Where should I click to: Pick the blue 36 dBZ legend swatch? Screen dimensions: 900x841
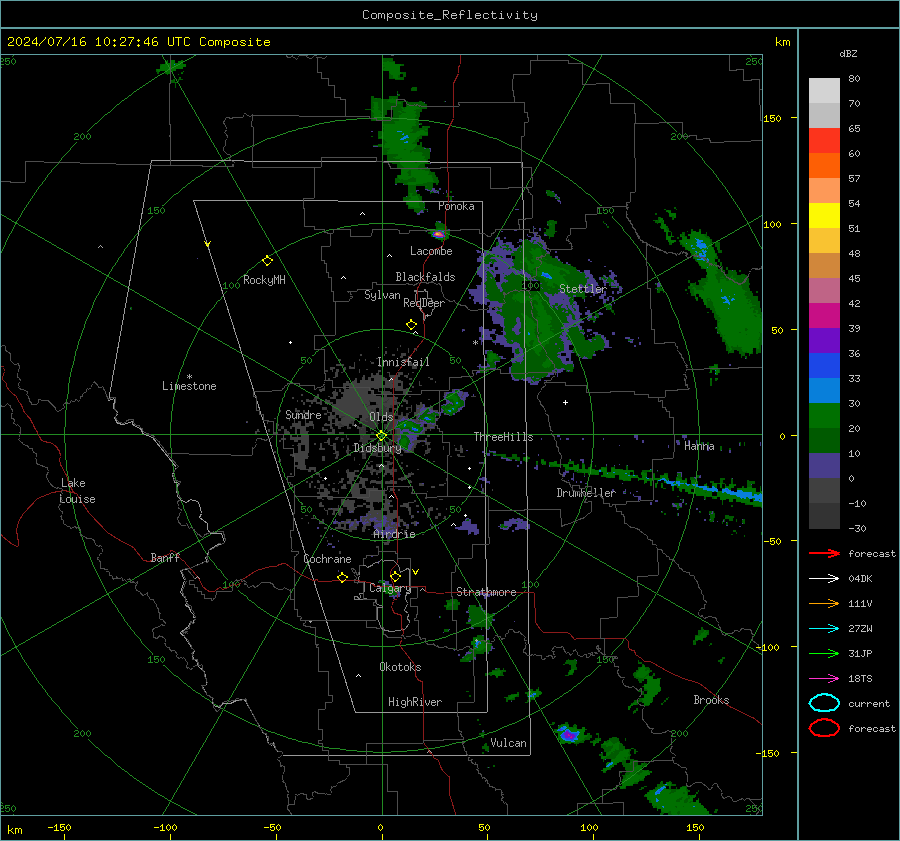pos(824,366)
